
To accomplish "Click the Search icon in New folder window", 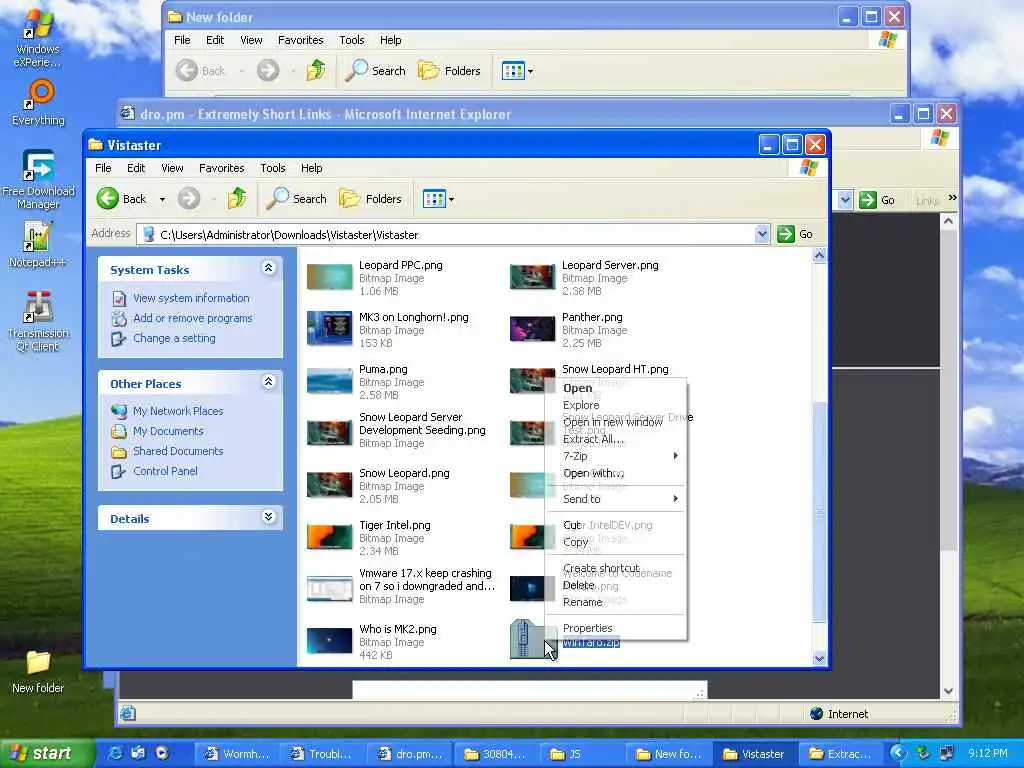I will pos(357,71).
